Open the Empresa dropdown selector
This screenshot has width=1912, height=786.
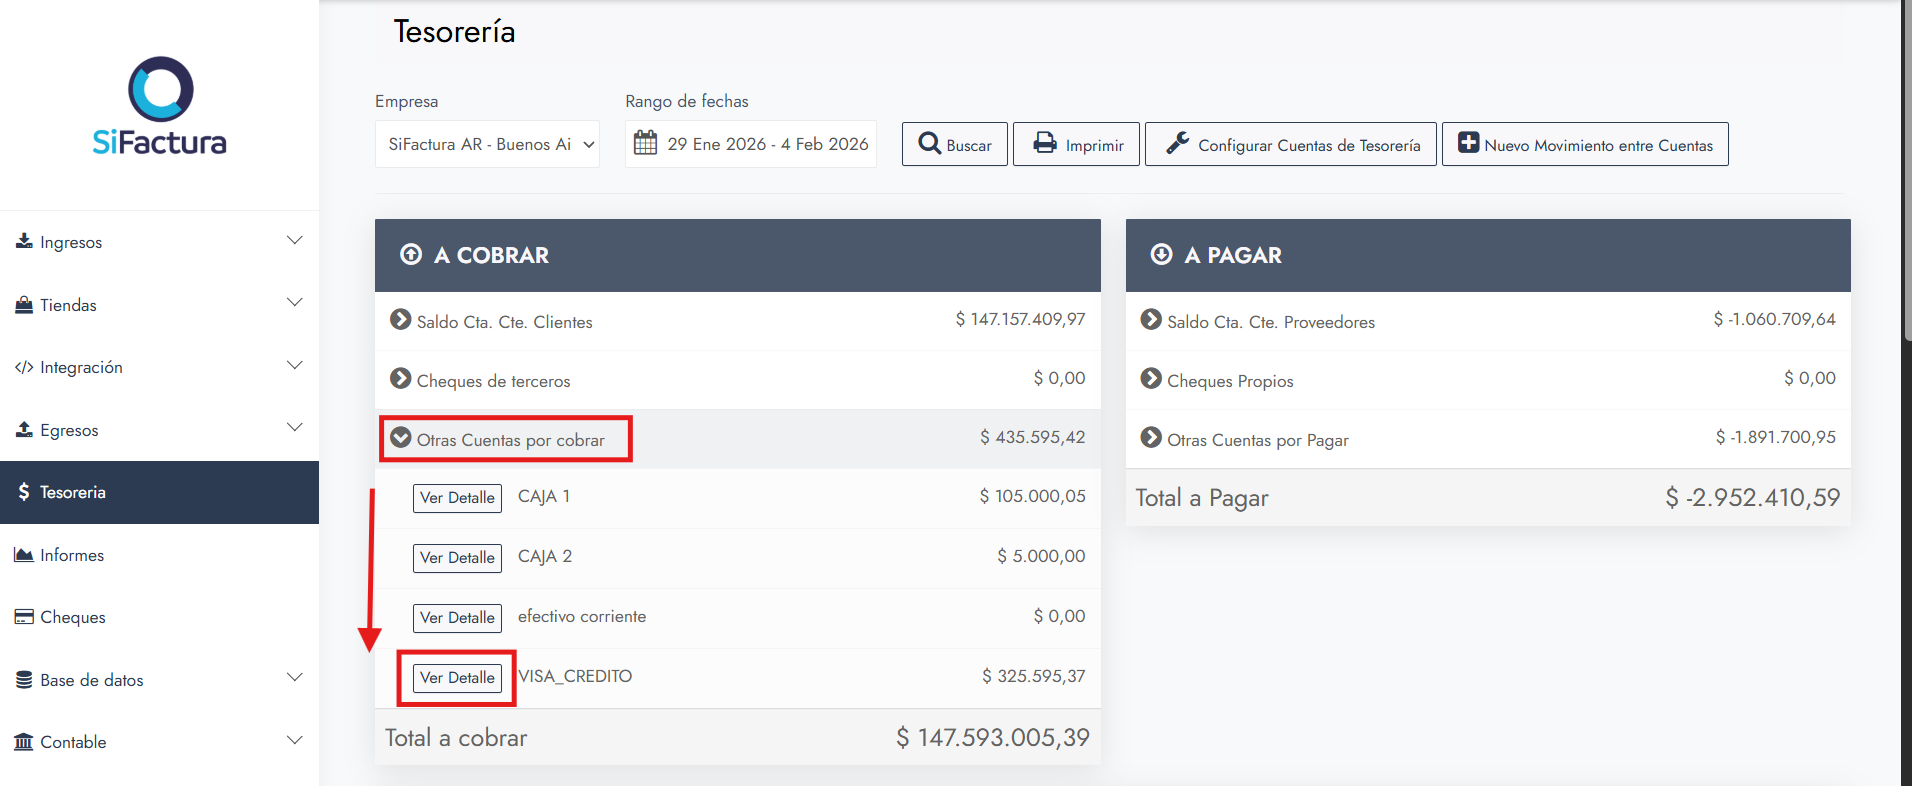click(x=487, y=144)
